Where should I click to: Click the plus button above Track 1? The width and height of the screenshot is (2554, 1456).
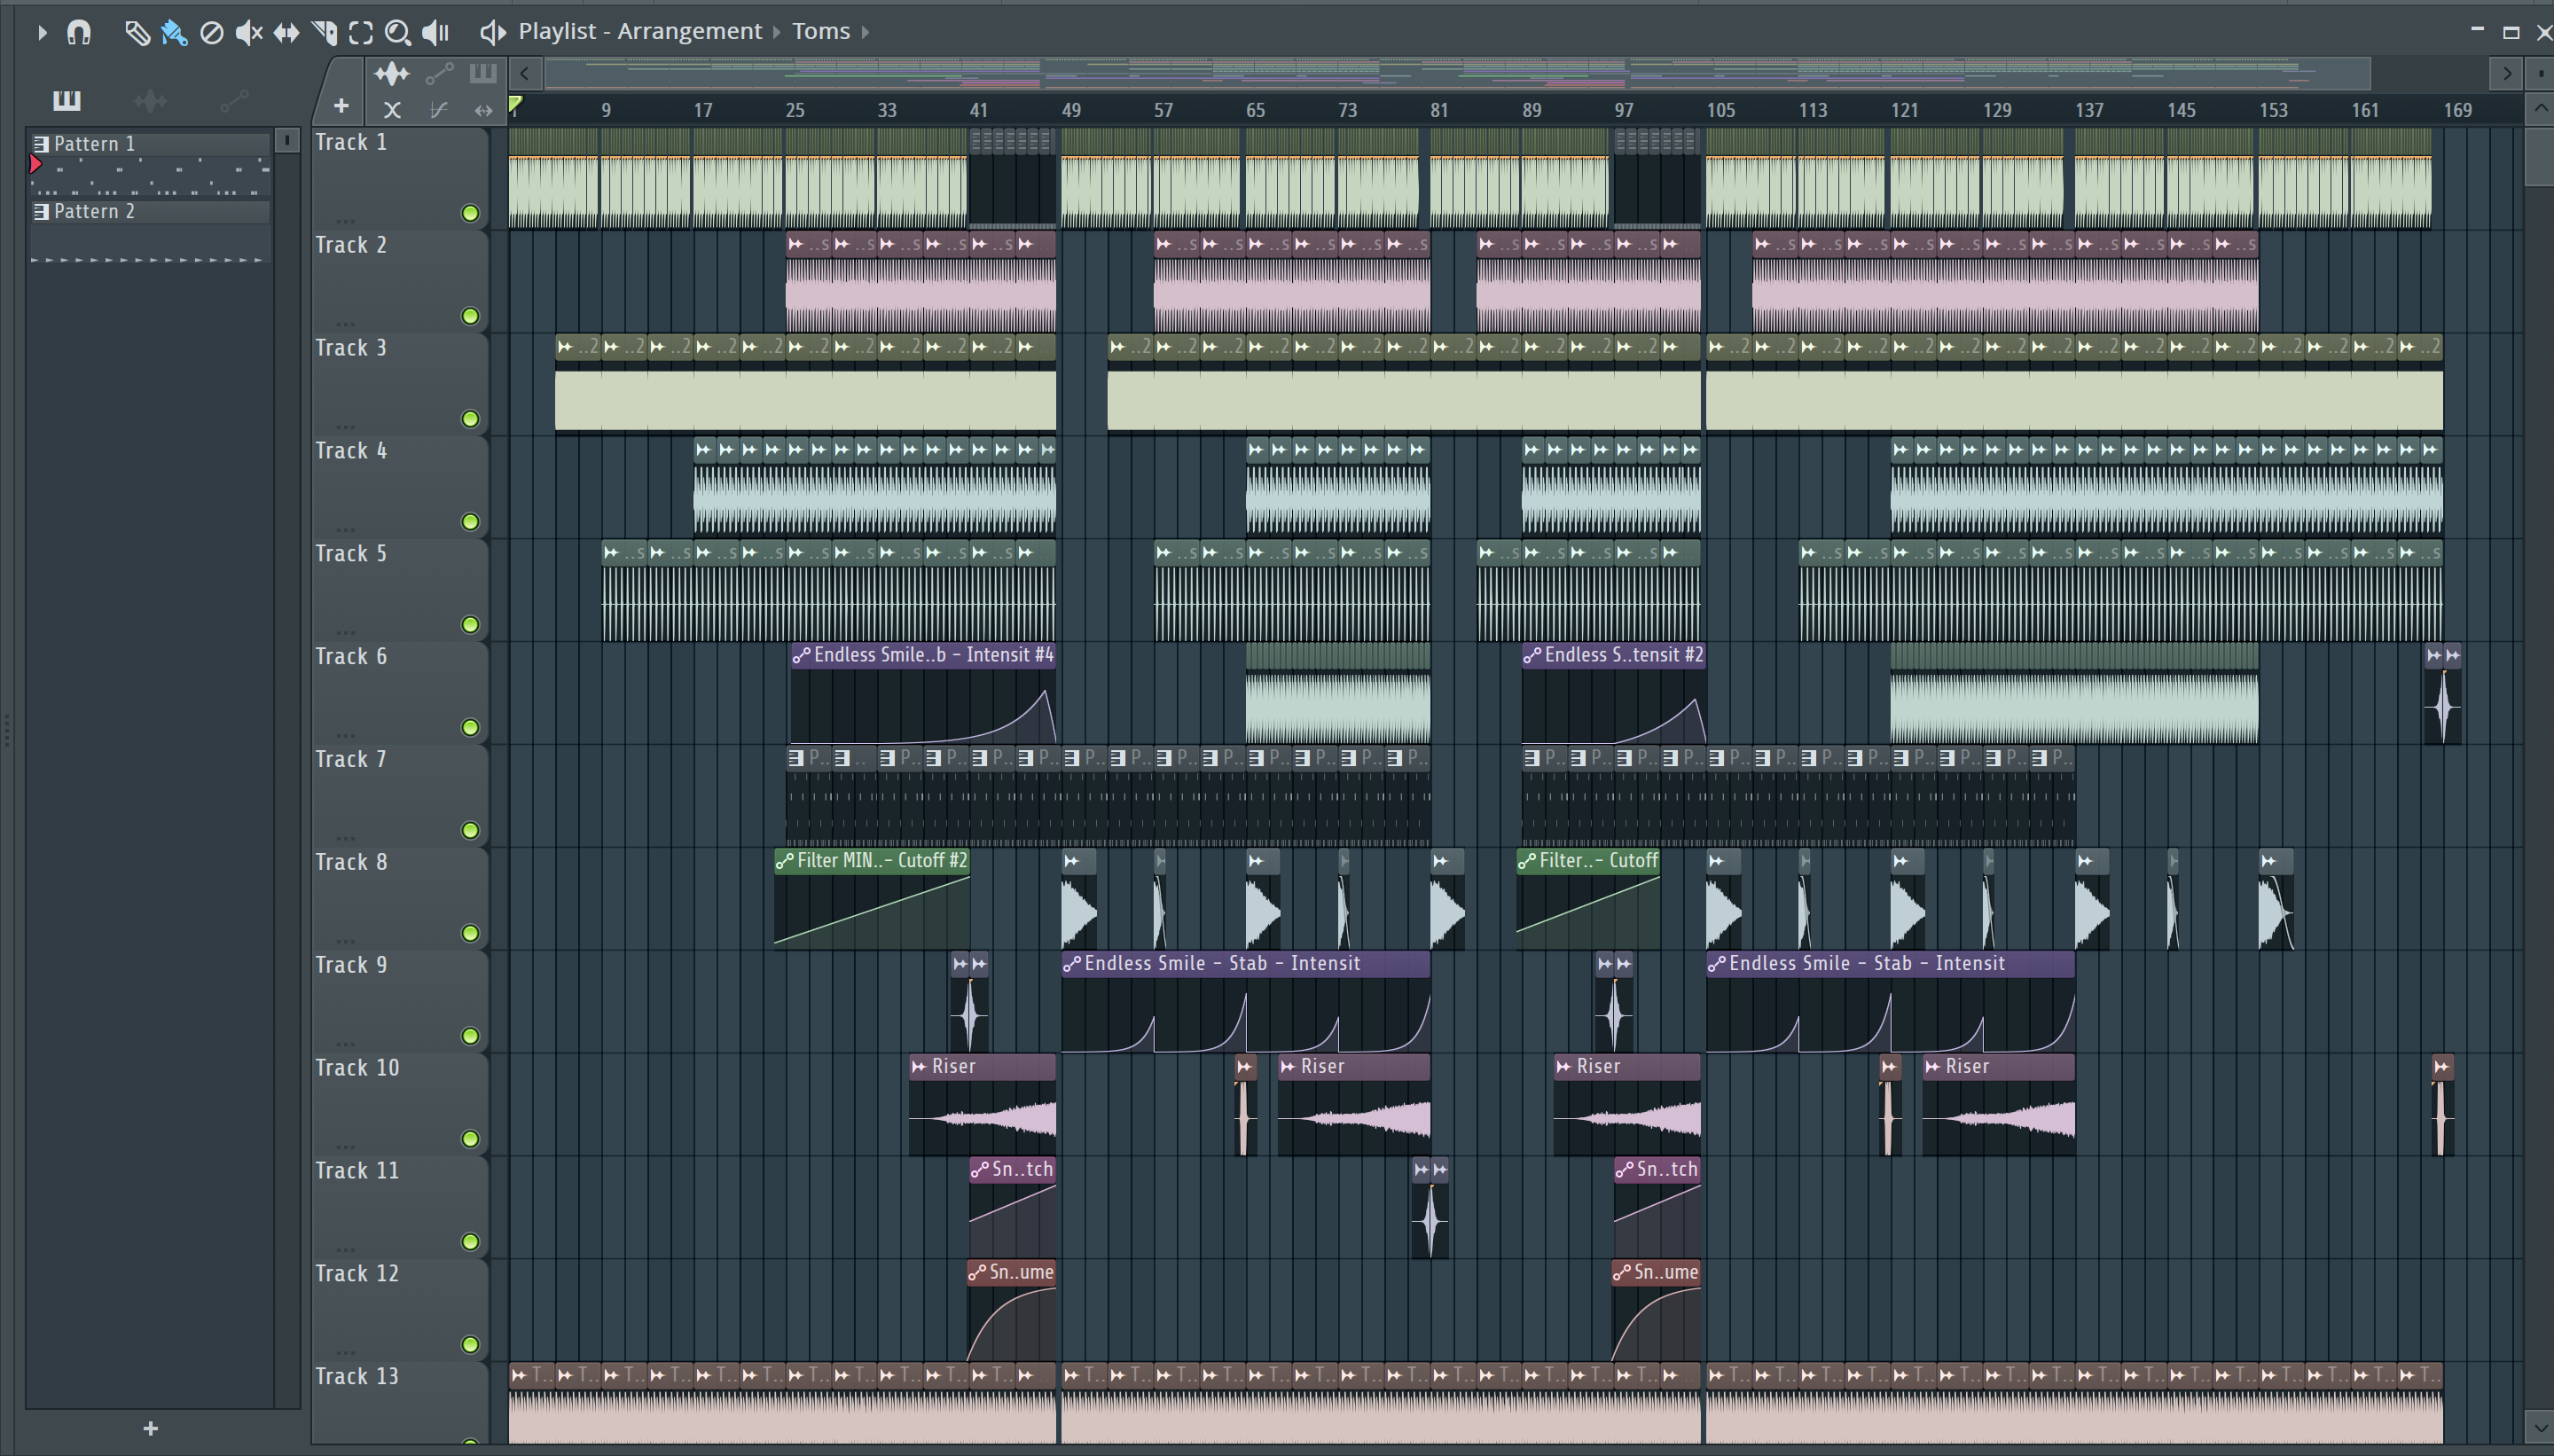pos(341,106)
